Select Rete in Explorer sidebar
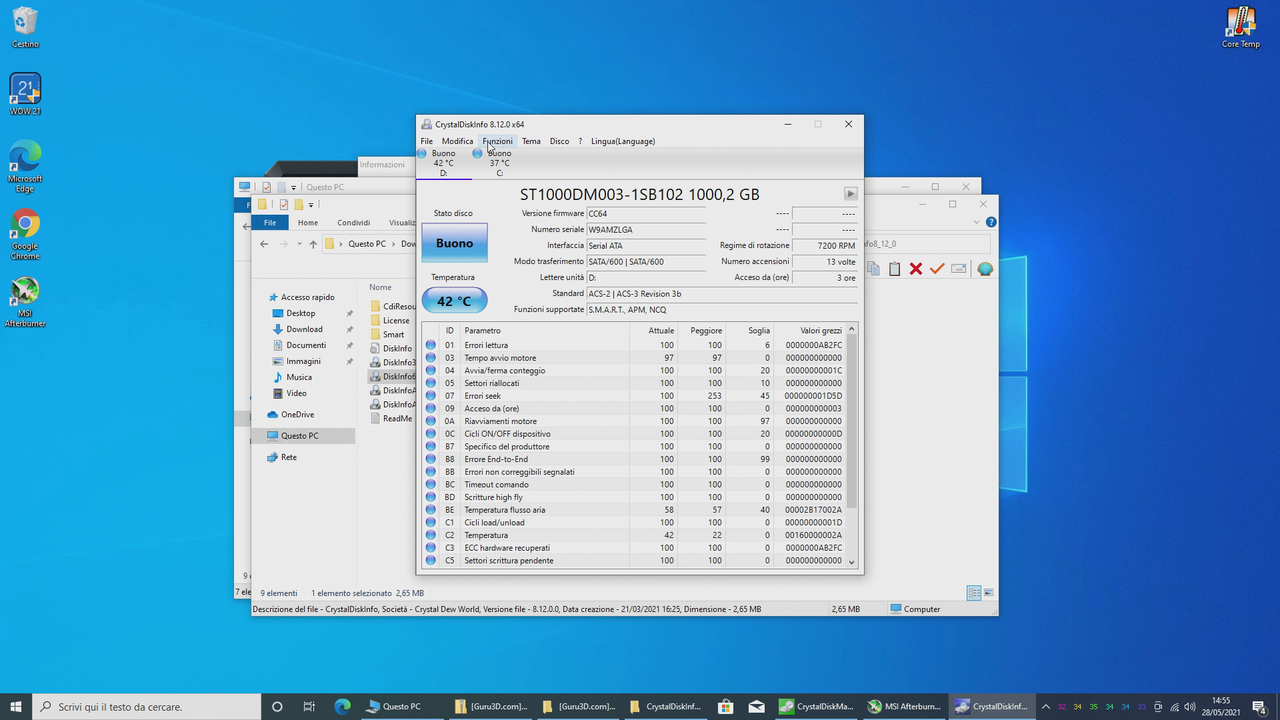The image size is (1280, 720). point(288,457)
